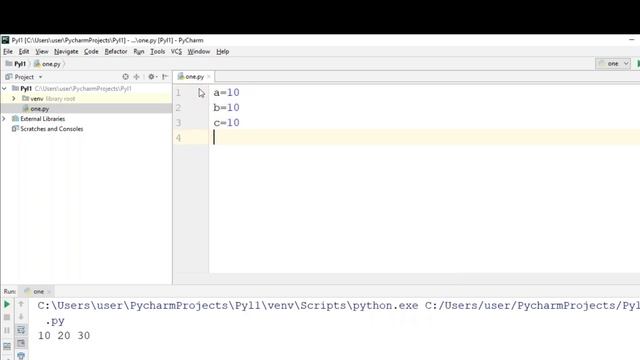Click the scroll-from-source target icon in Project panel

125,77
